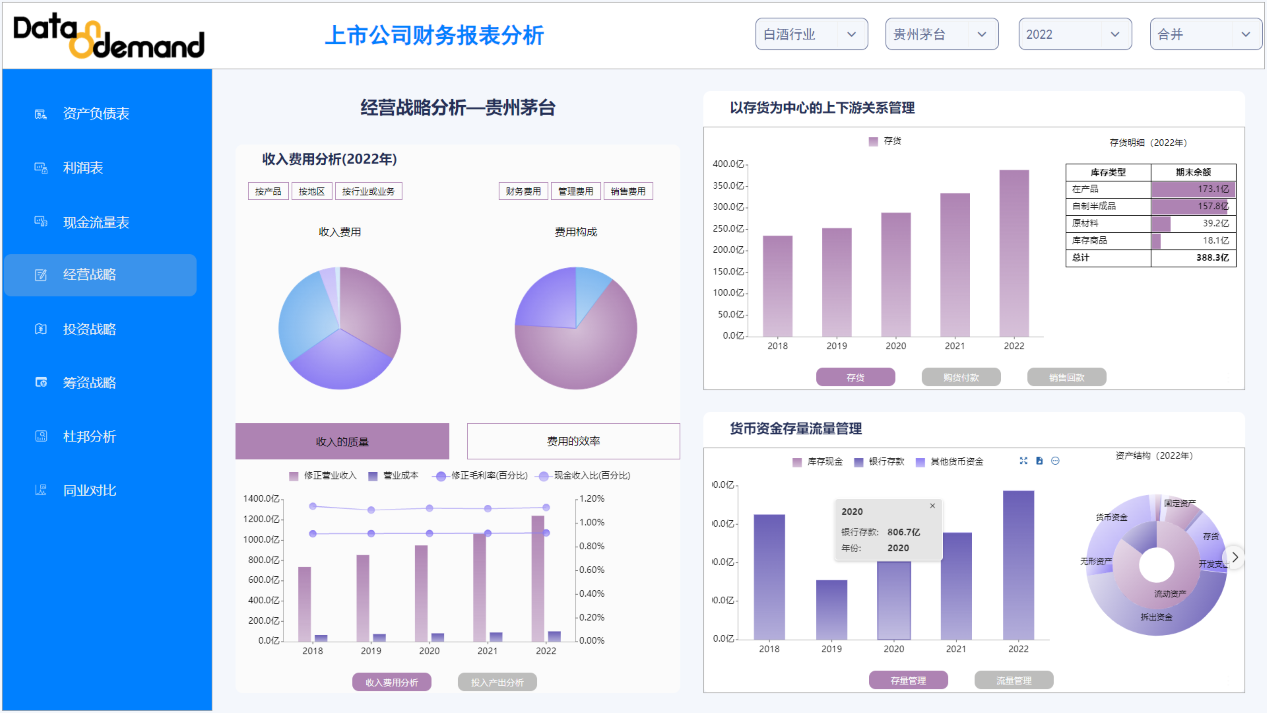
Task: Close the 2020 tooltip popup
Action: [x=933, y=506]
